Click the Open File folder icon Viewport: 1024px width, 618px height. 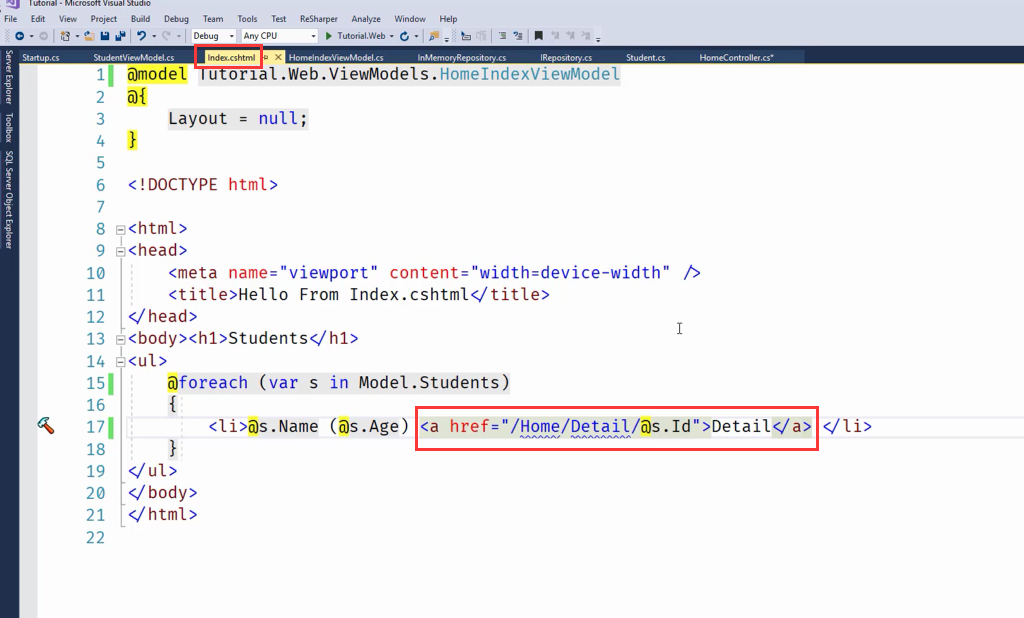[x=90, y=36]
